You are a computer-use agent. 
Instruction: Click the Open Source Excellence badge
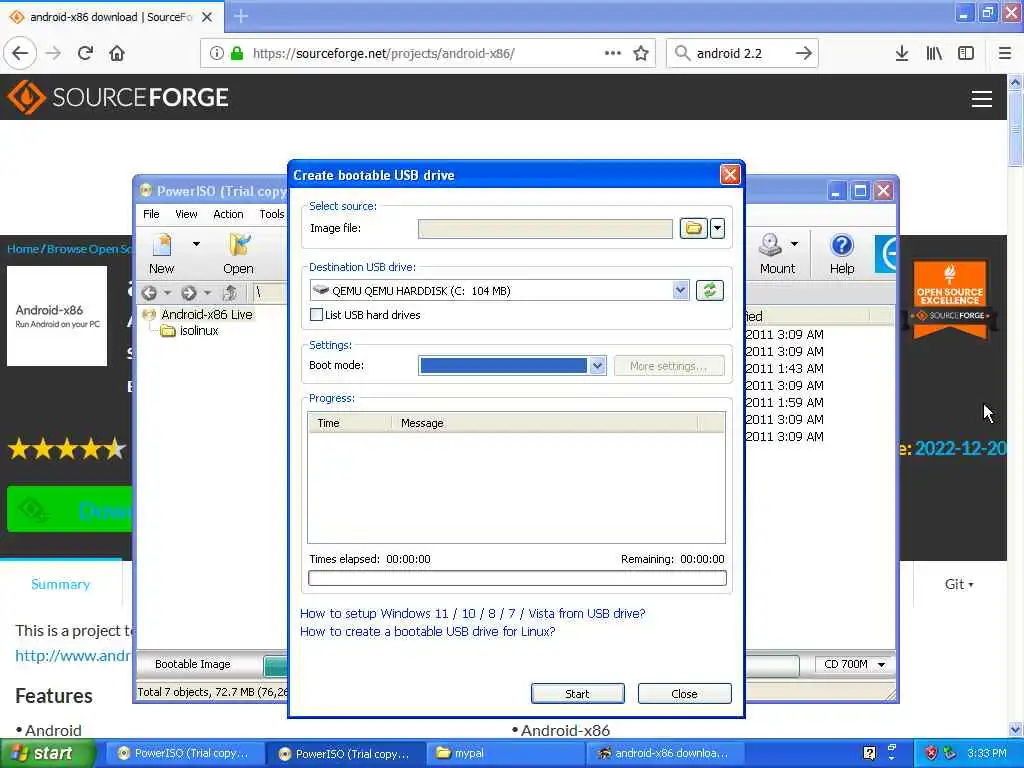point(950,299)
